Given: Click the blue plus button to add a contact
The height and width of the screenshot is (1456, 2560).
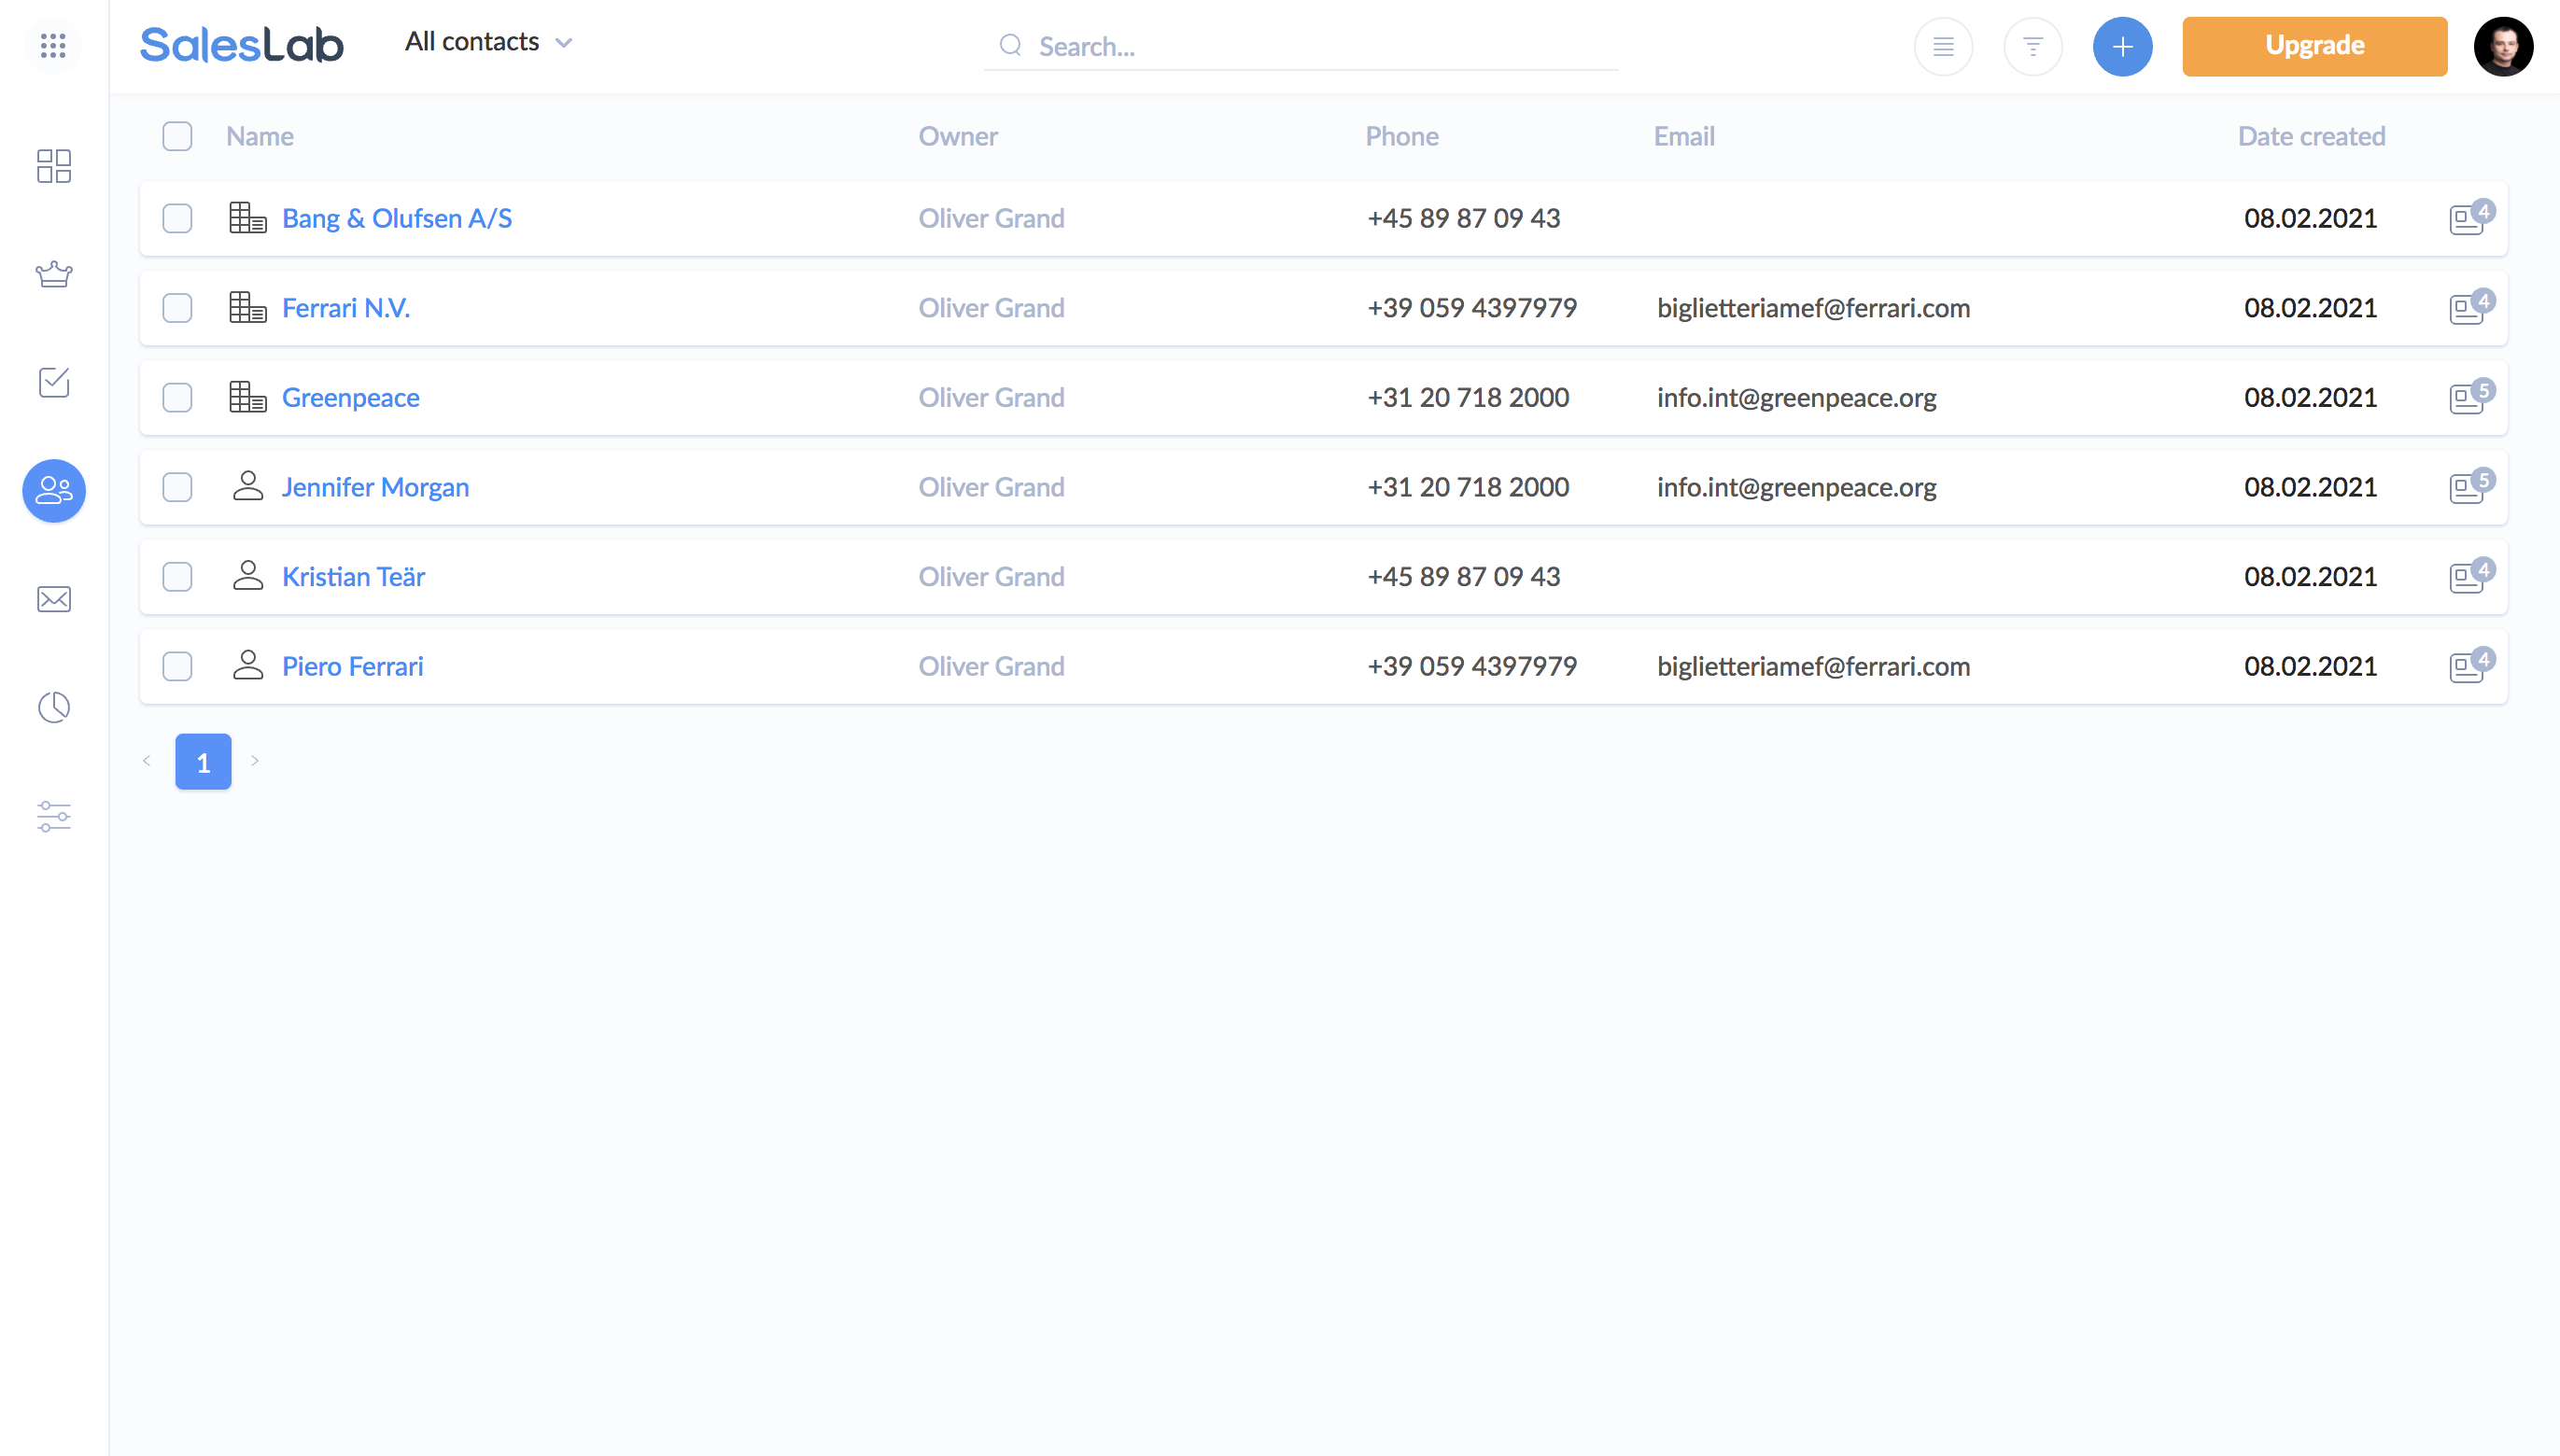Looking at the screenshot, I should (x=2123, y=45).
